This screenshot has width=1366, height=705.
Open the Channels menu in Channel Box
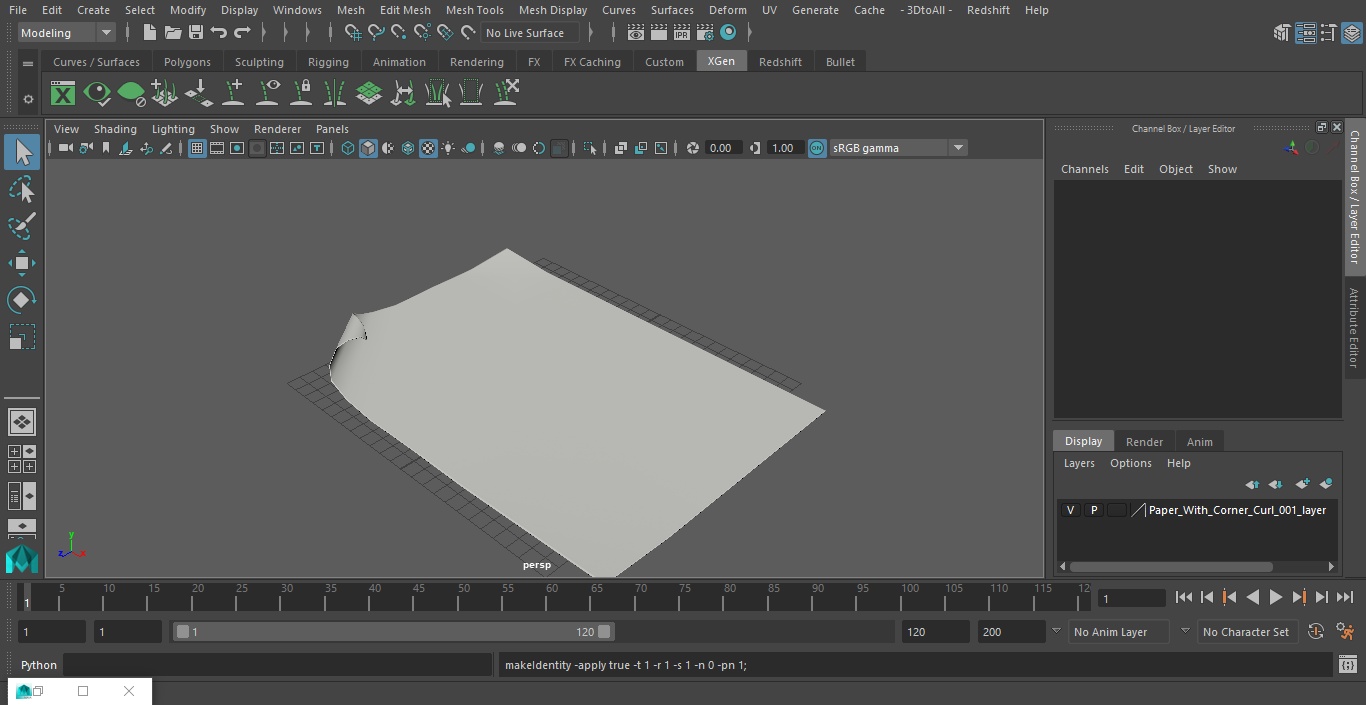pos(1085,169)
